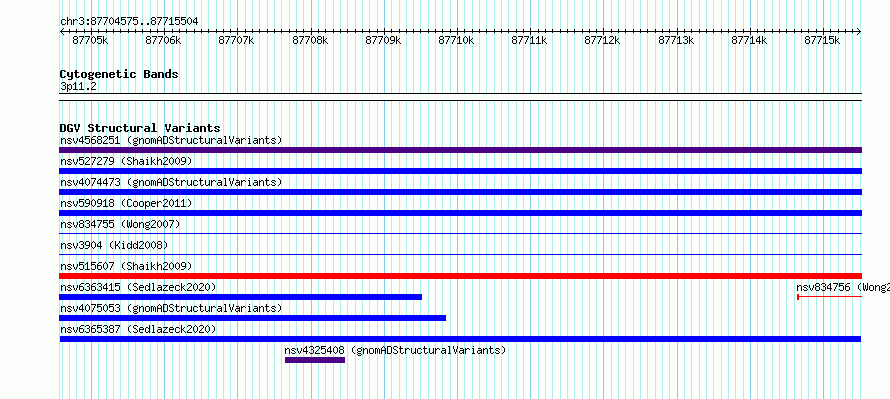Open the nsv834756 Wong label
Screen dimensions: 890x399
point(843,287)
